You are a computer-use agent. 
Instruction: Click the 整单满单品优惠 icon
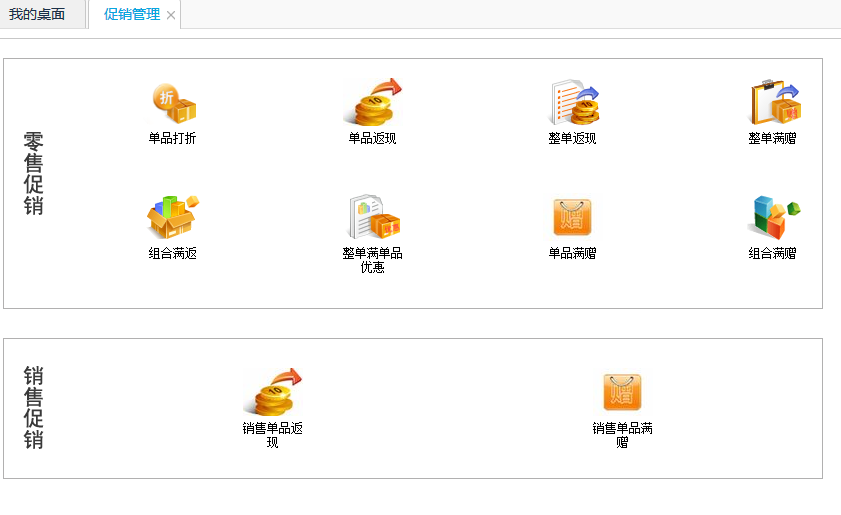coord(373,217)
